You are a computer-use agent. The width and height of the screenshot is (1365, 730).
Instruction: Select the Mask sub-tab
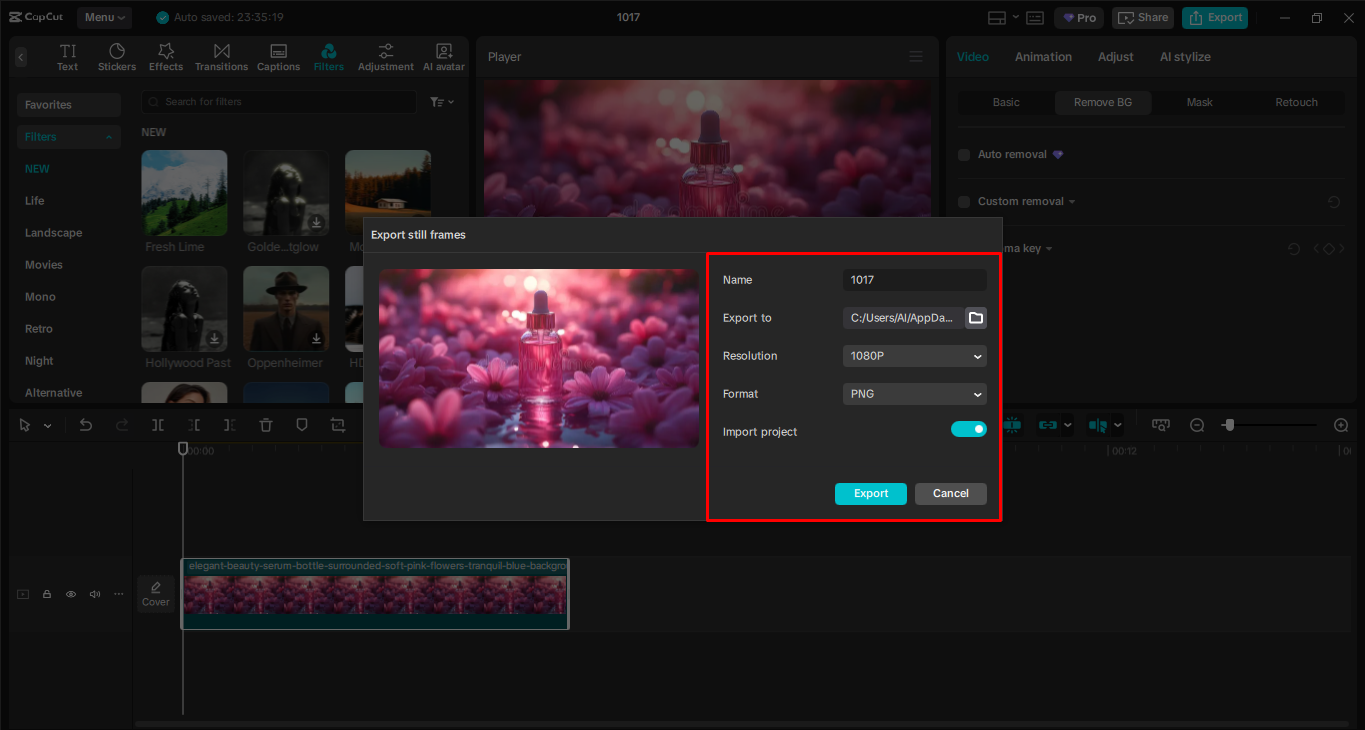click(1200, 102)
